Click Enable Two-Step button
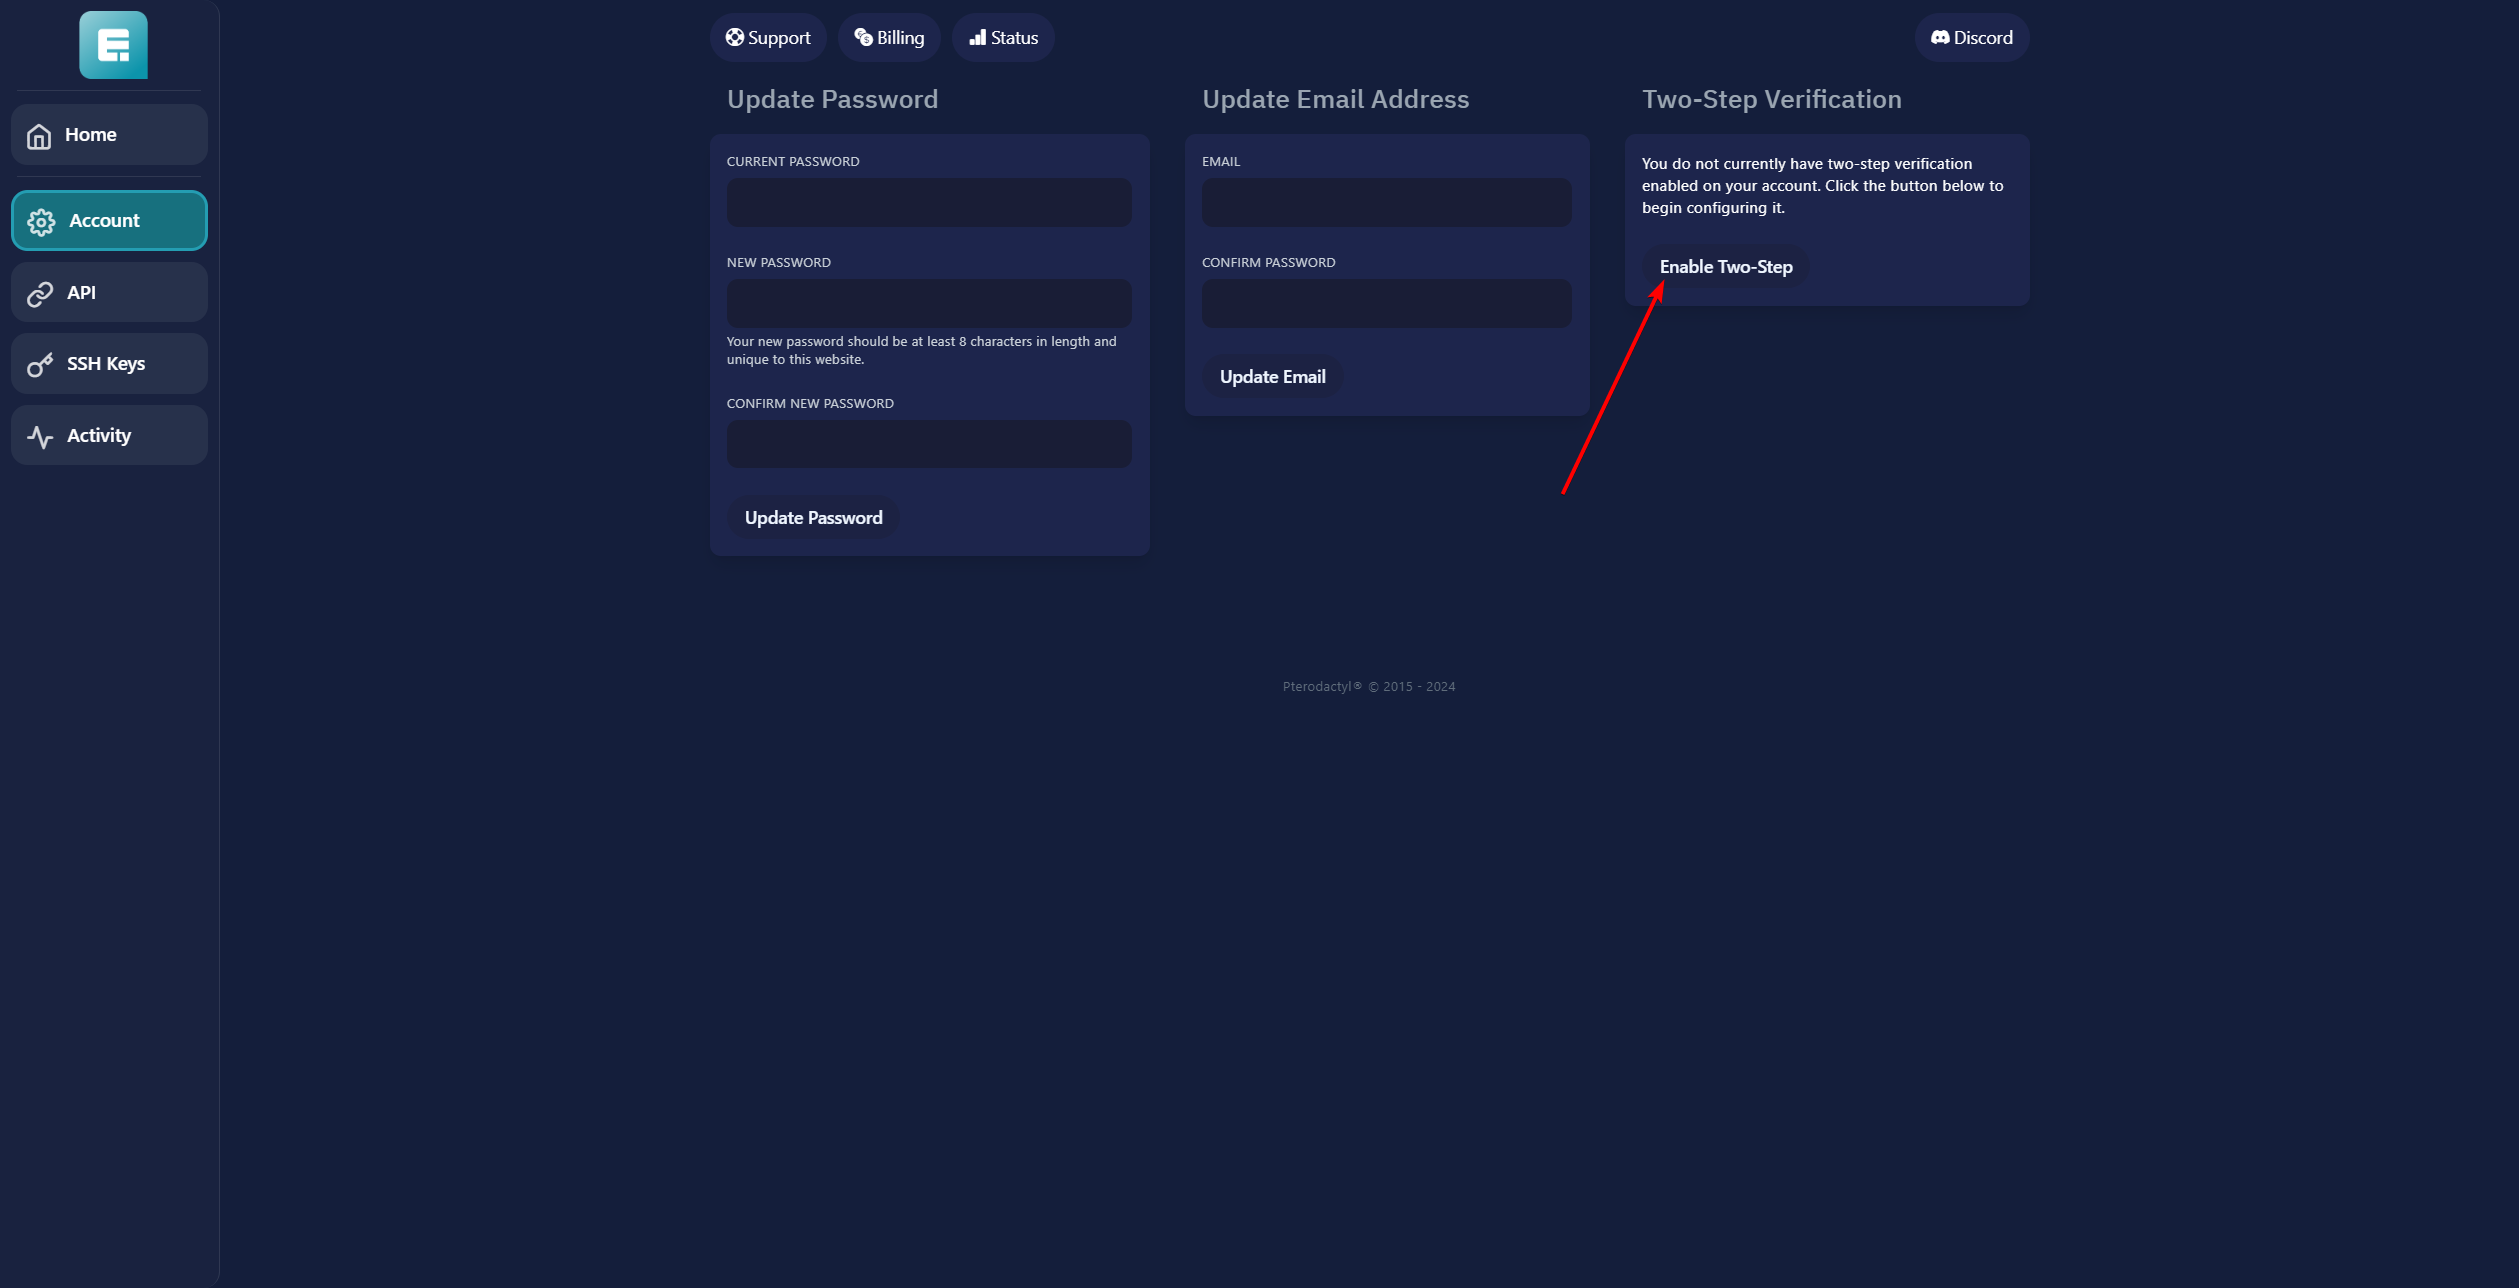This screenshot has width=2519, height=1288. tap(1725, 267)
